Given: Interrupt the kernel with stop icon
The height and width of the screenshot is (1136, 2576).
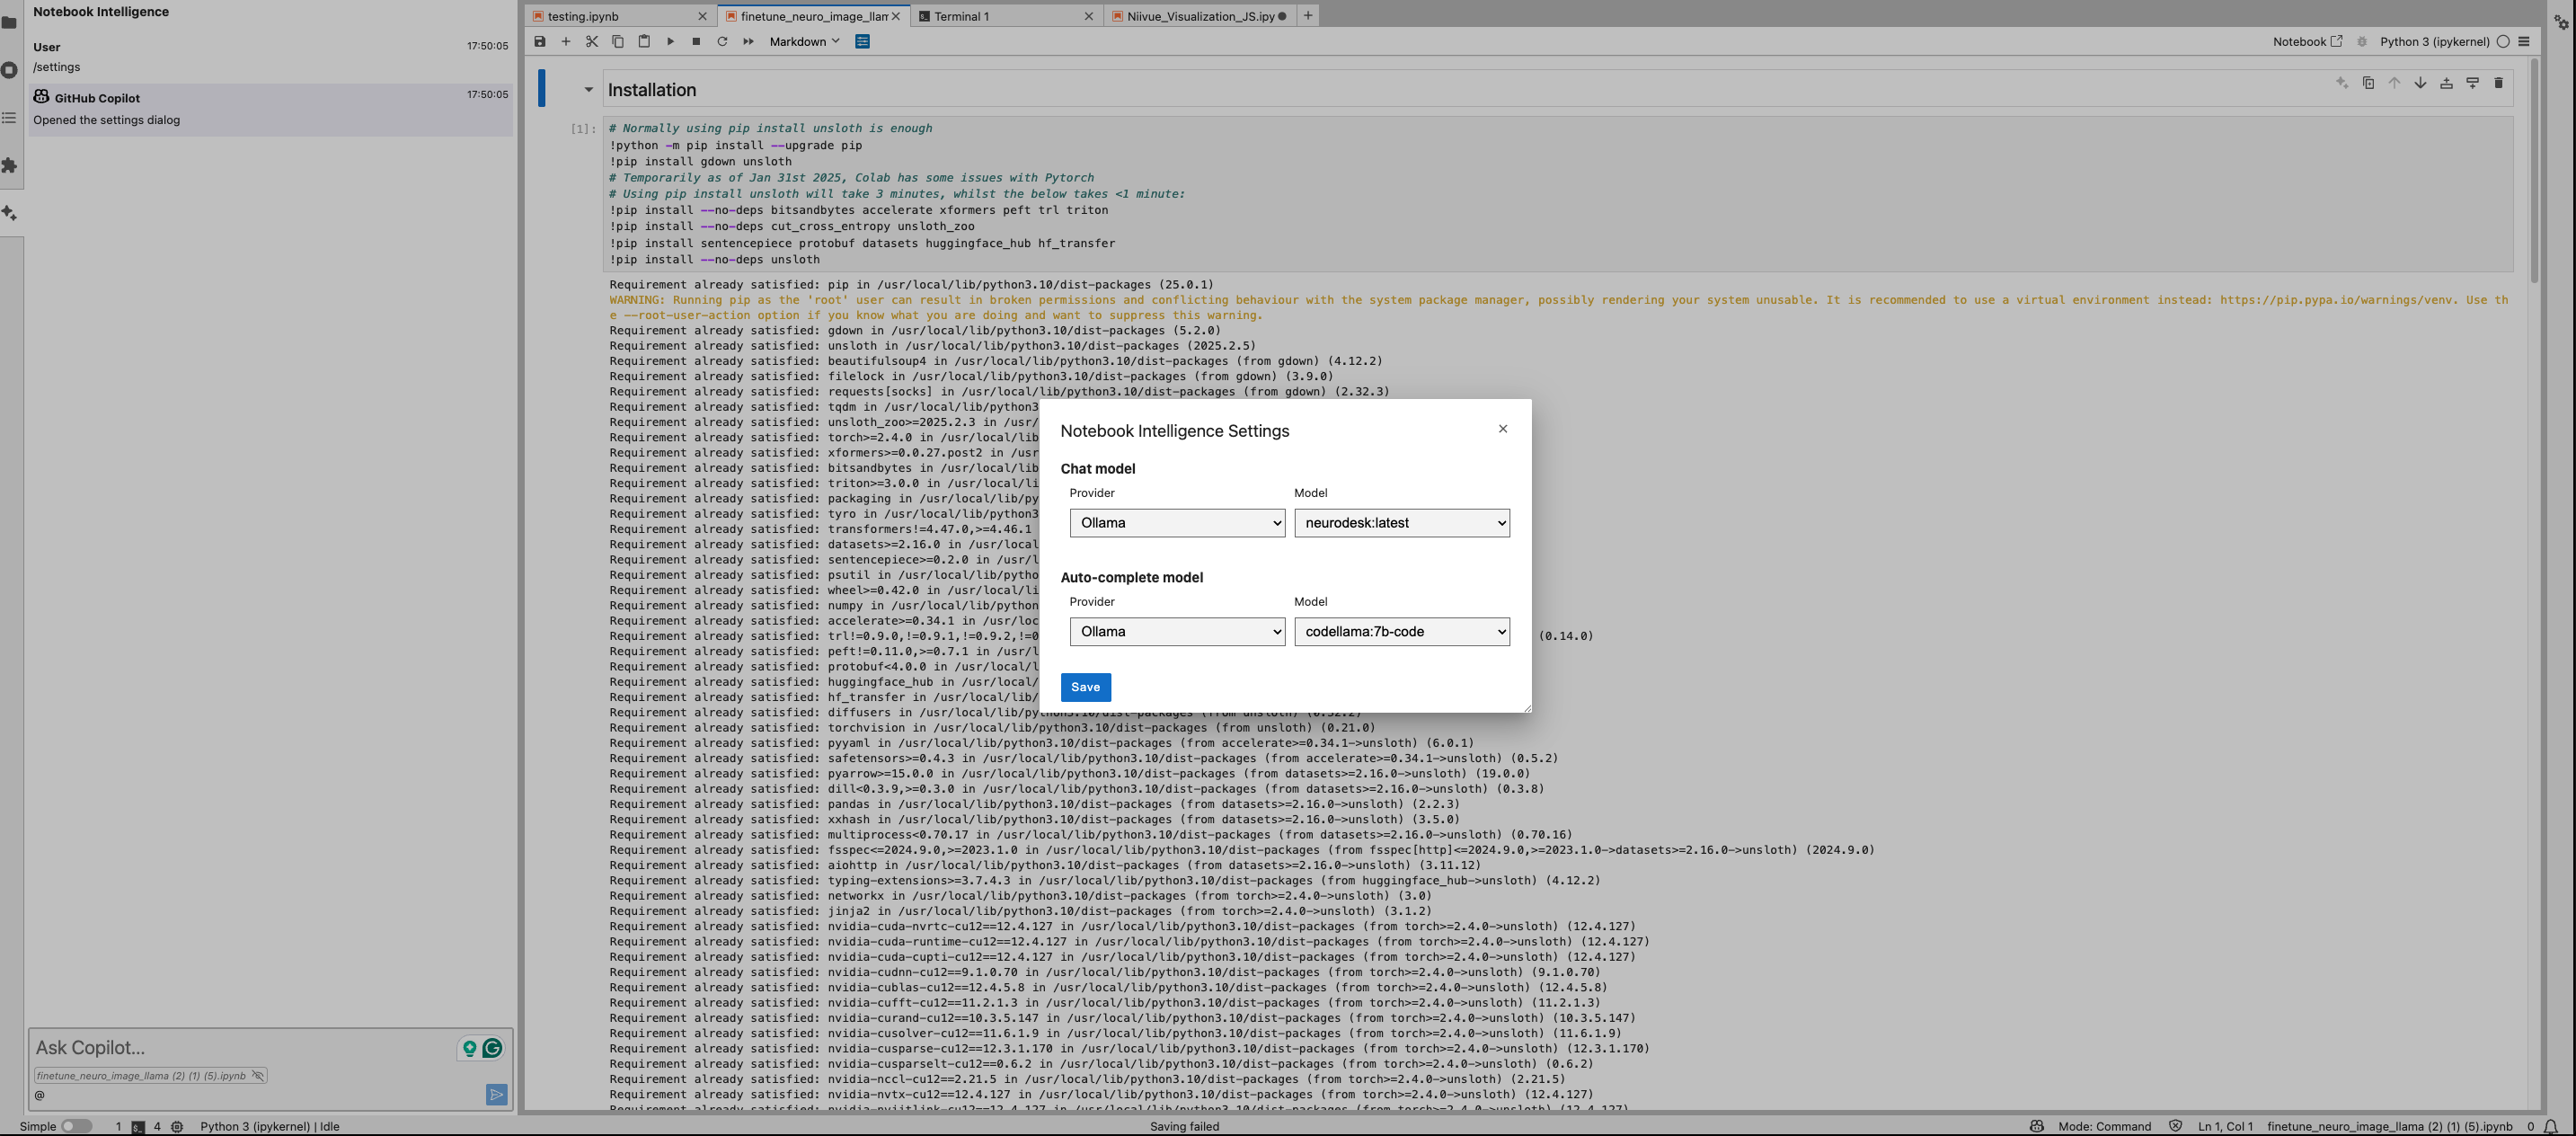Looking at the screenshot, I should click(696, 42).
